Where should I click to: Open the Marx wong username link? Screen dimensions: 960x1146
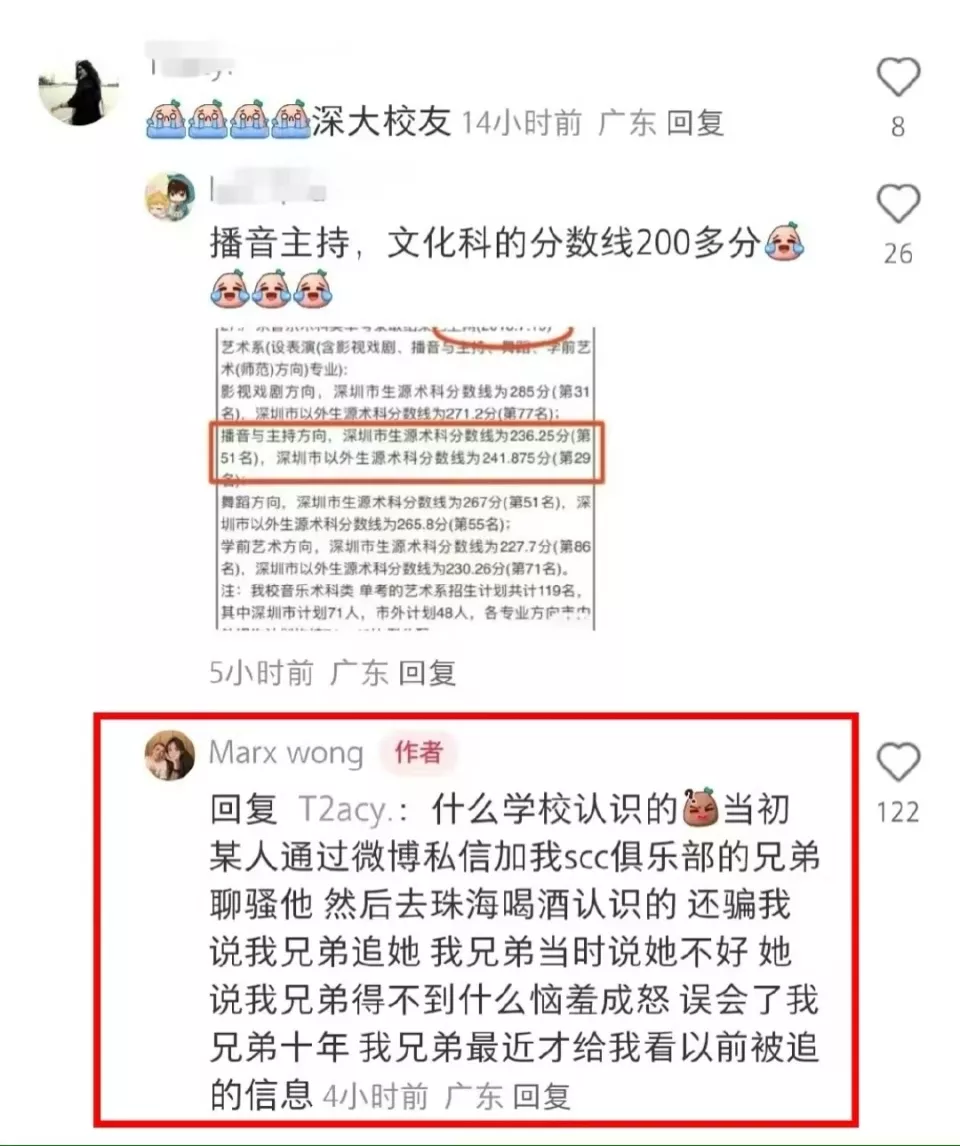pyautogui.click(x=286, y=752)
